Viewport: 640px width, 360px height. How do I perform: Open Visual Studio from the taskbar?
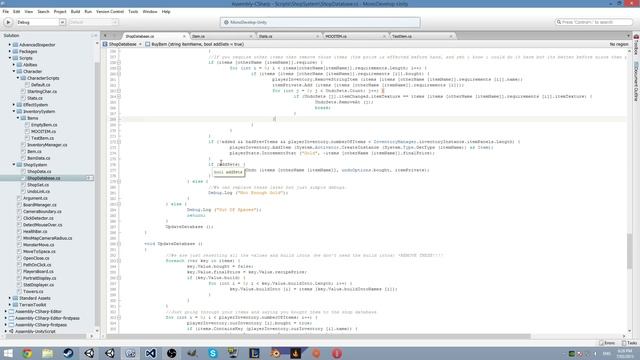tap(151, 353)
